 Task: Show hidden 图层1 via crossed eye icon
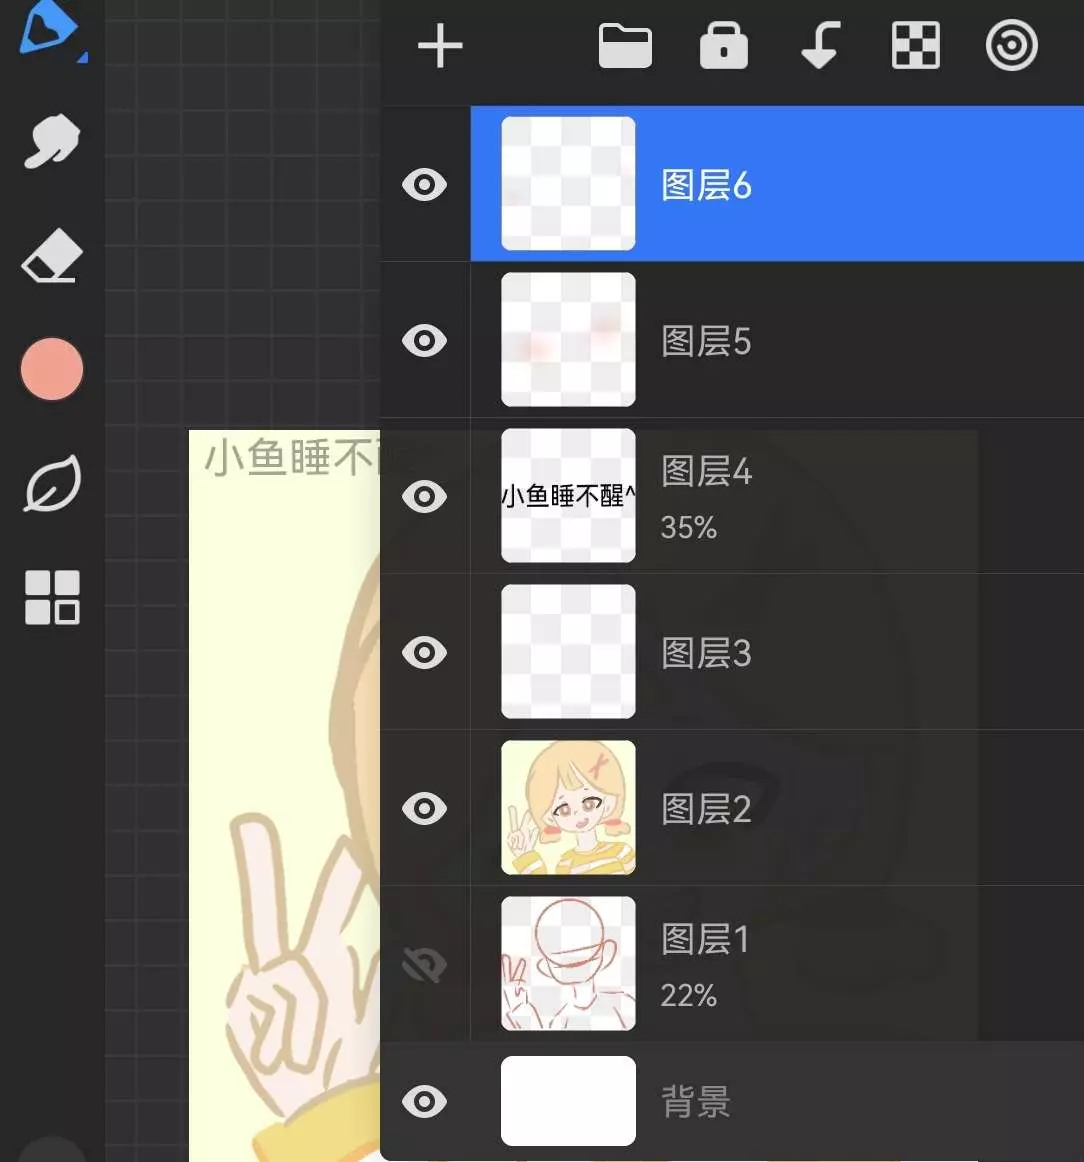coord(424,964)
